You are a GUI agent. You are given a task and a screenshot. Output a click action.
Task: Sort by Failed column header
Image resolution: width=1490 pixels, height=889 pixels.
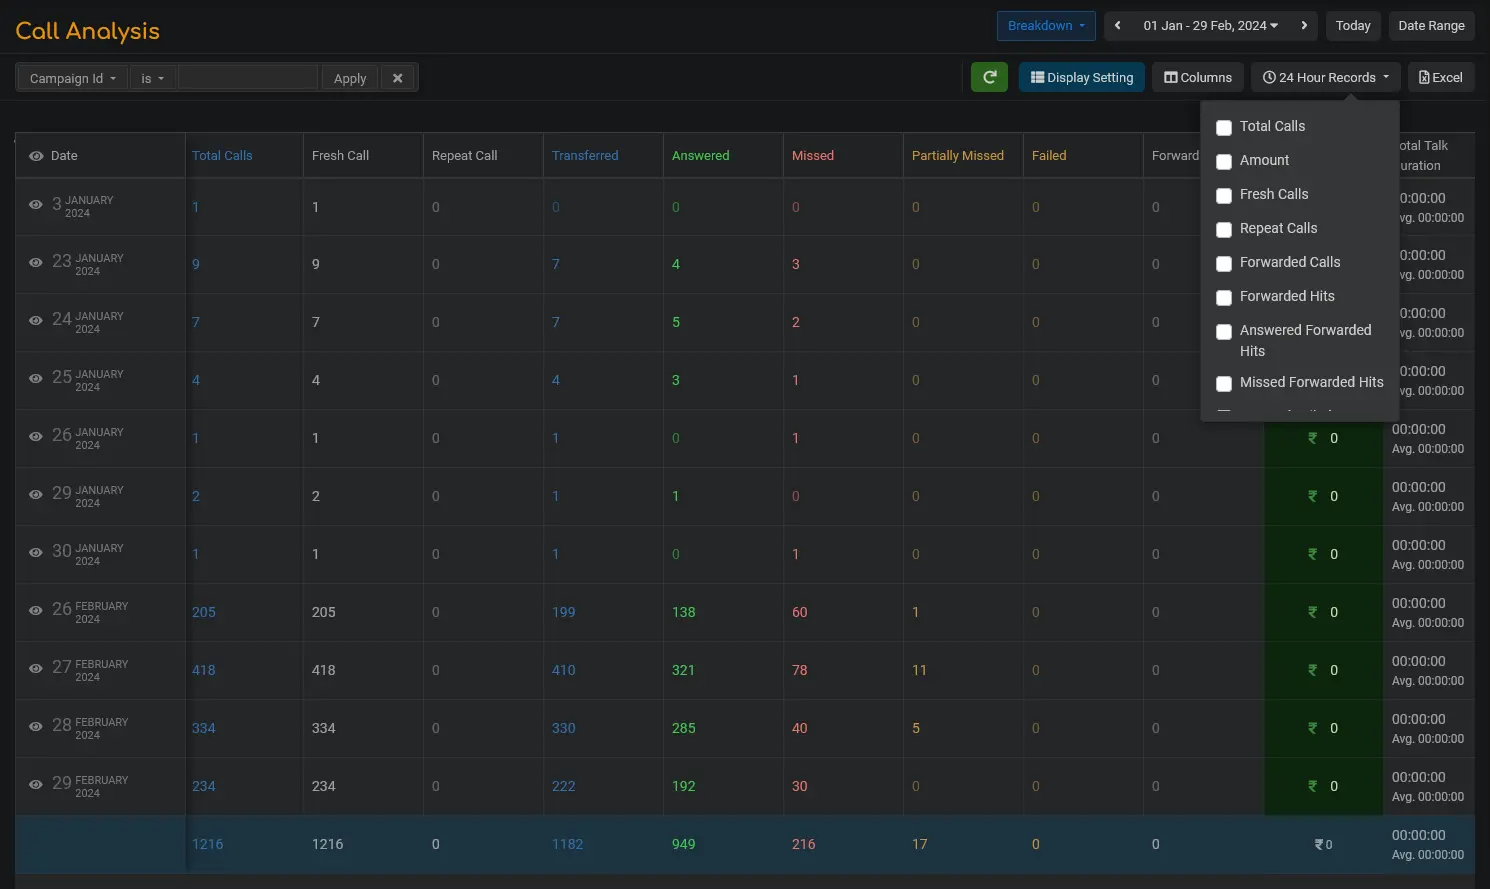tap(1049, 156)
